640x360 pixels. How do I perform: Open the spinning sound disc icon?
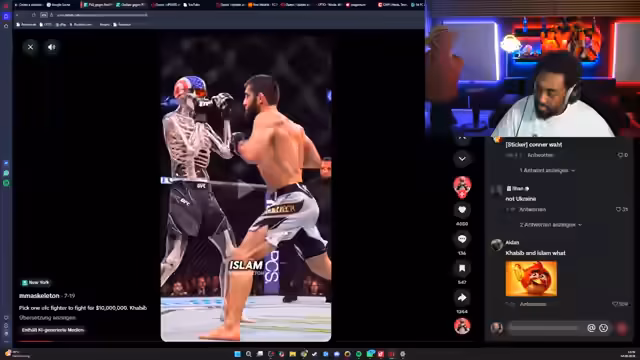pyautogui.click(x=462, y=326)
